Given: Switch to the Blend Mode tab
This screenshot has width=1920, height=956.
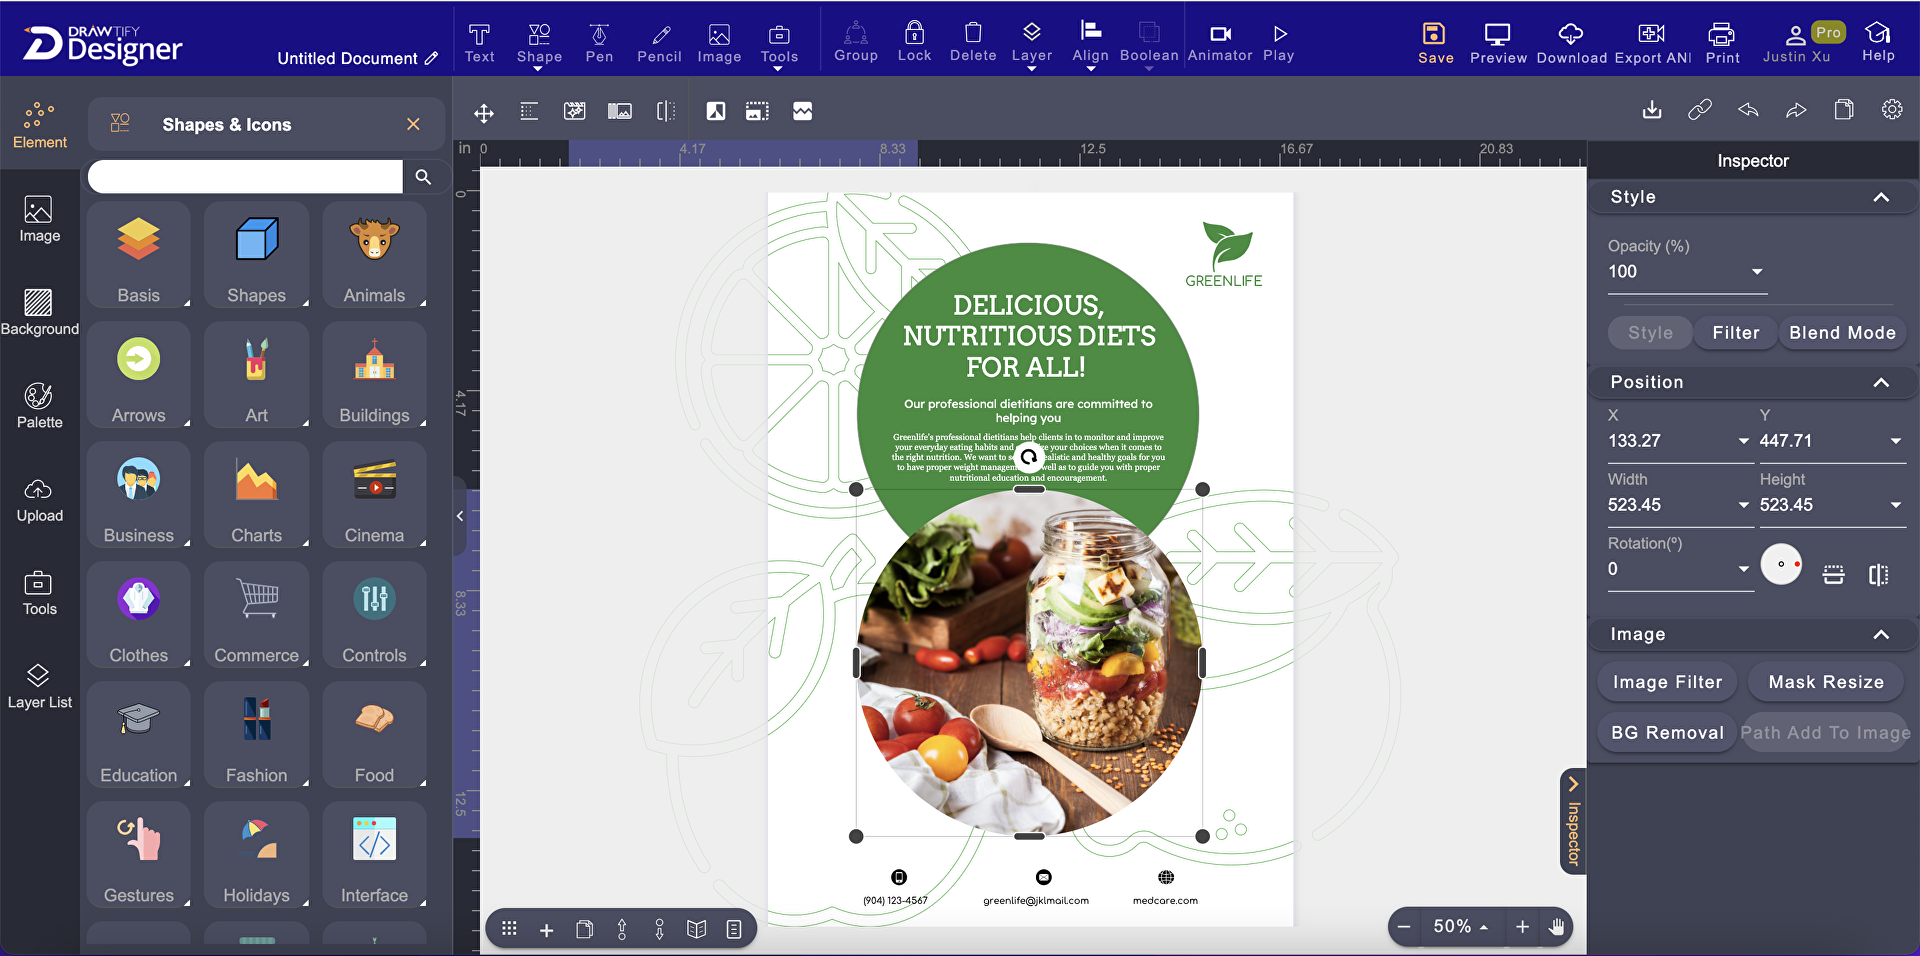Looking at the screenshot, I should point(1842,333).
